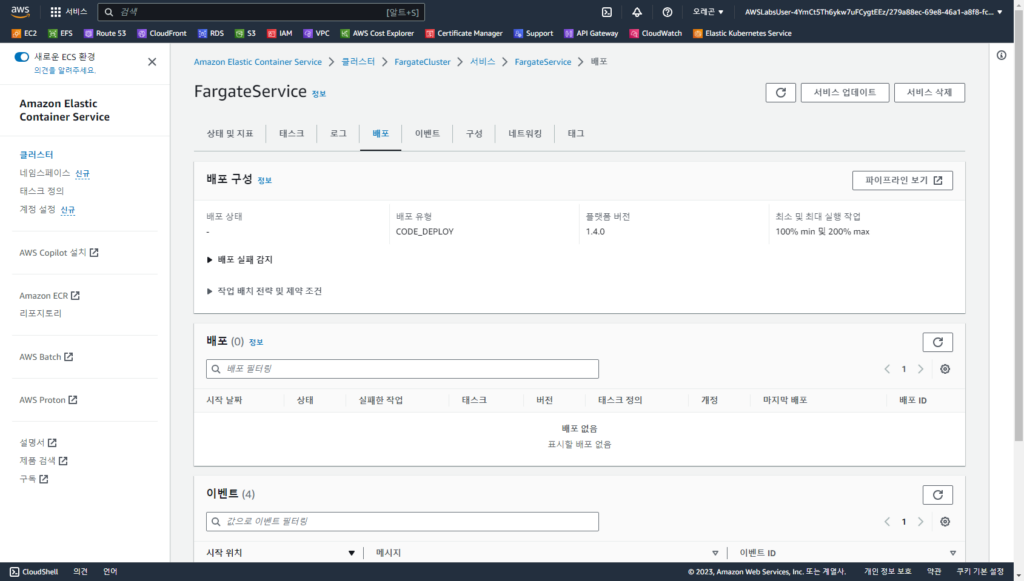Open the AWSLabsUser account menu
Viewport: 1024px width, 581px height.
tap(873, 12)
